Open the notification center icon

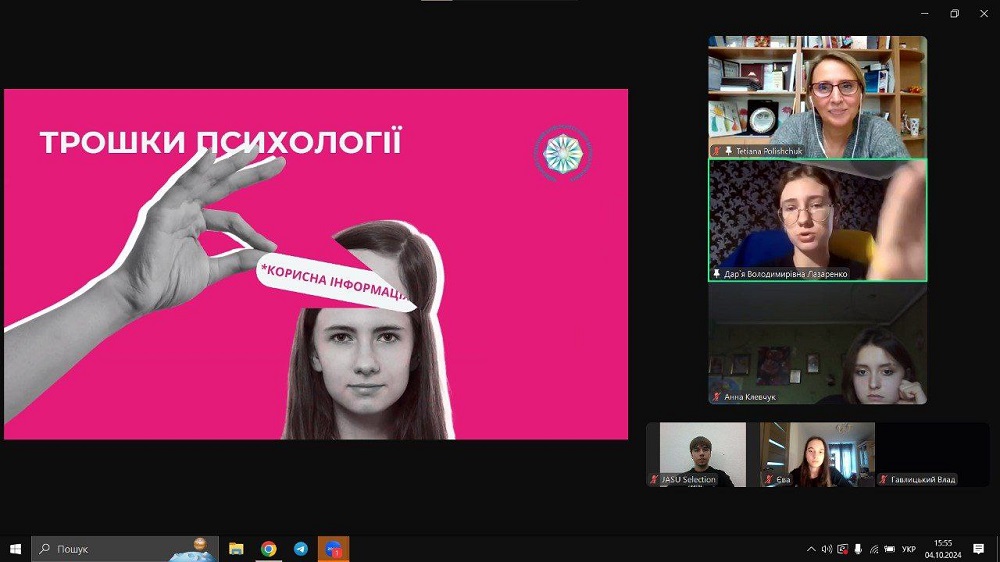point(978,549)
